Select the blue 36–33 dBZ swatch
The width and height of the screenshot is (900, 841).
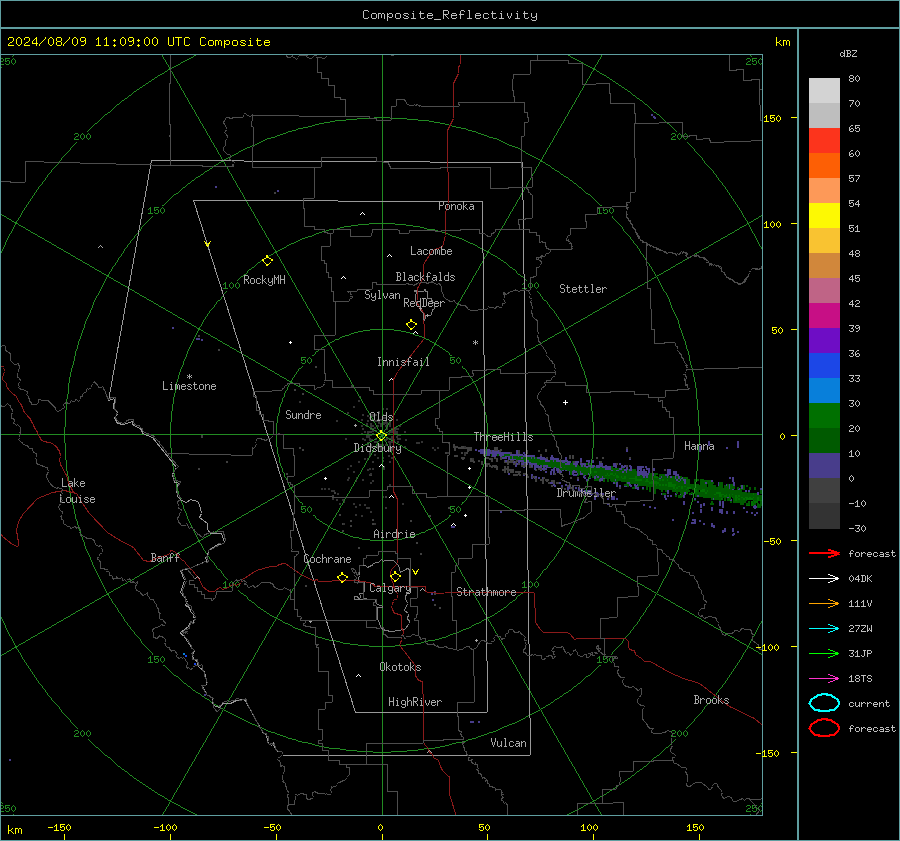824,365
